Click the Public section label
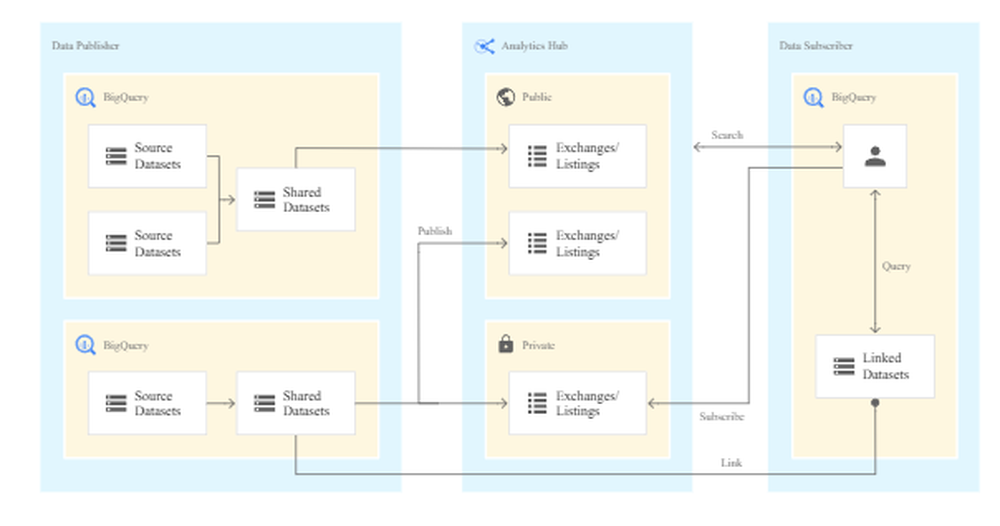 click(x=537, y=97)
